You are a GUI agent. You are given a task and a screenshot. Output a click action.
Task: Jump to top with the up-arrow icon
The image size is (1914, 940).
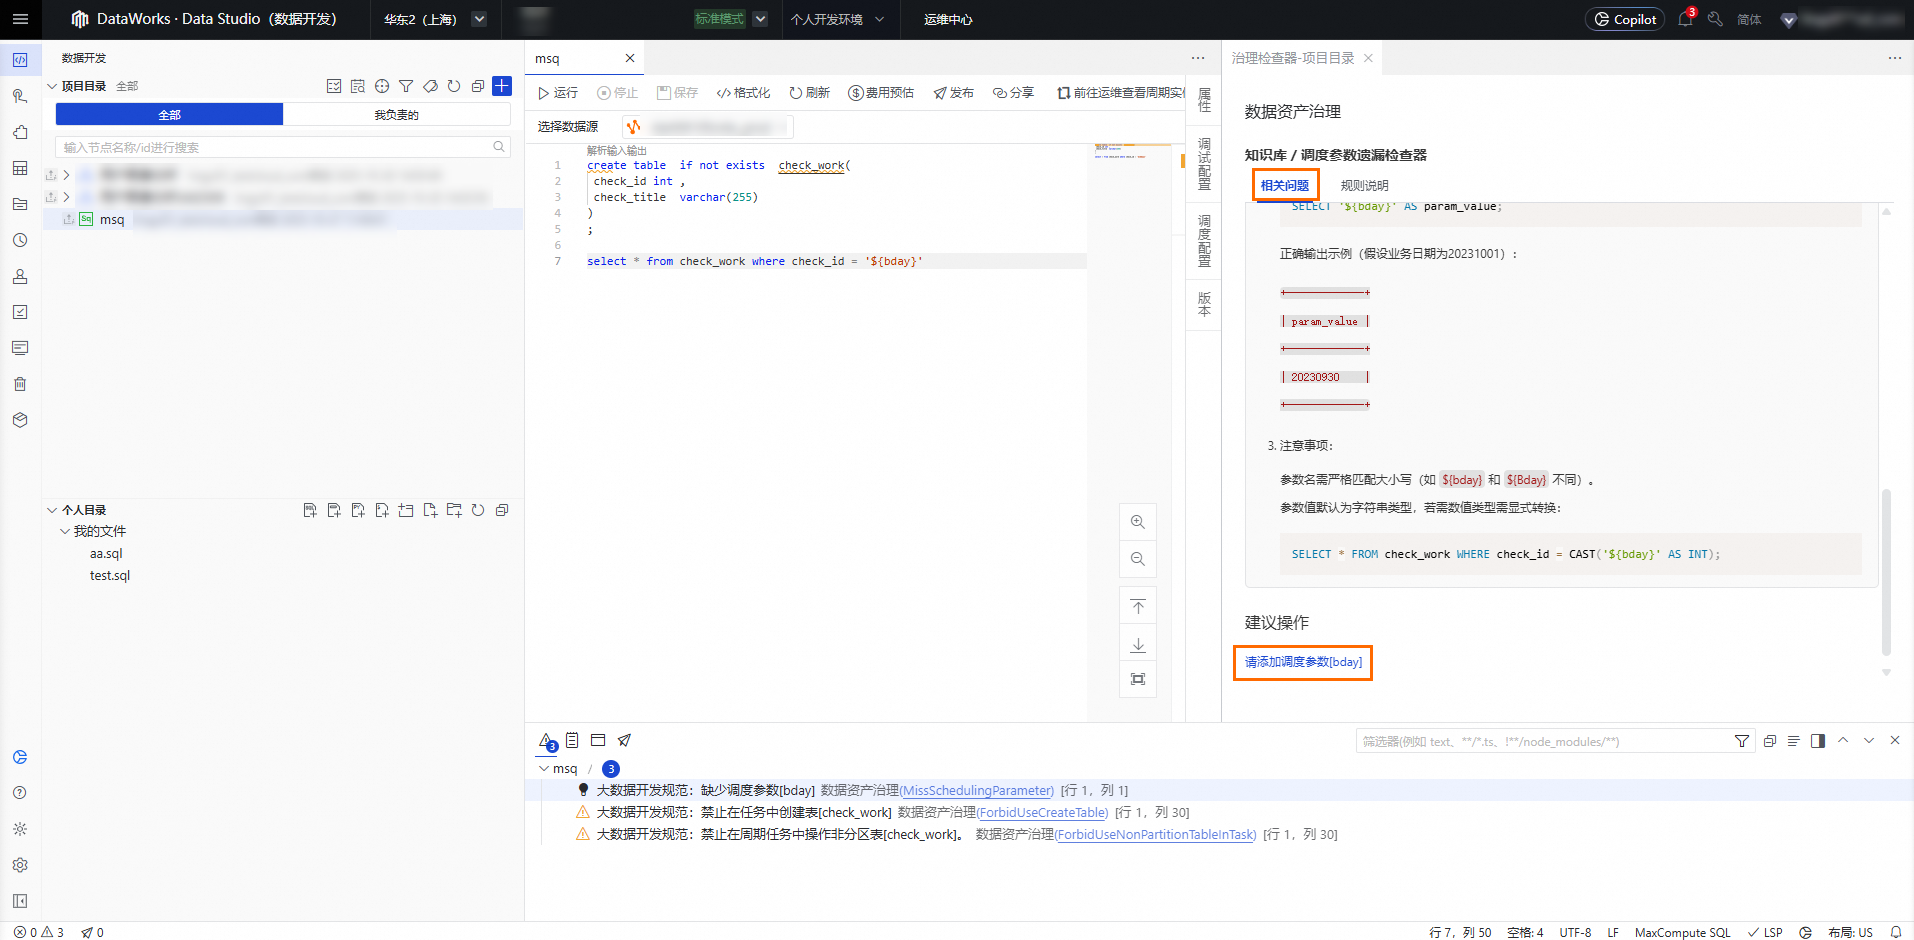1138,607
